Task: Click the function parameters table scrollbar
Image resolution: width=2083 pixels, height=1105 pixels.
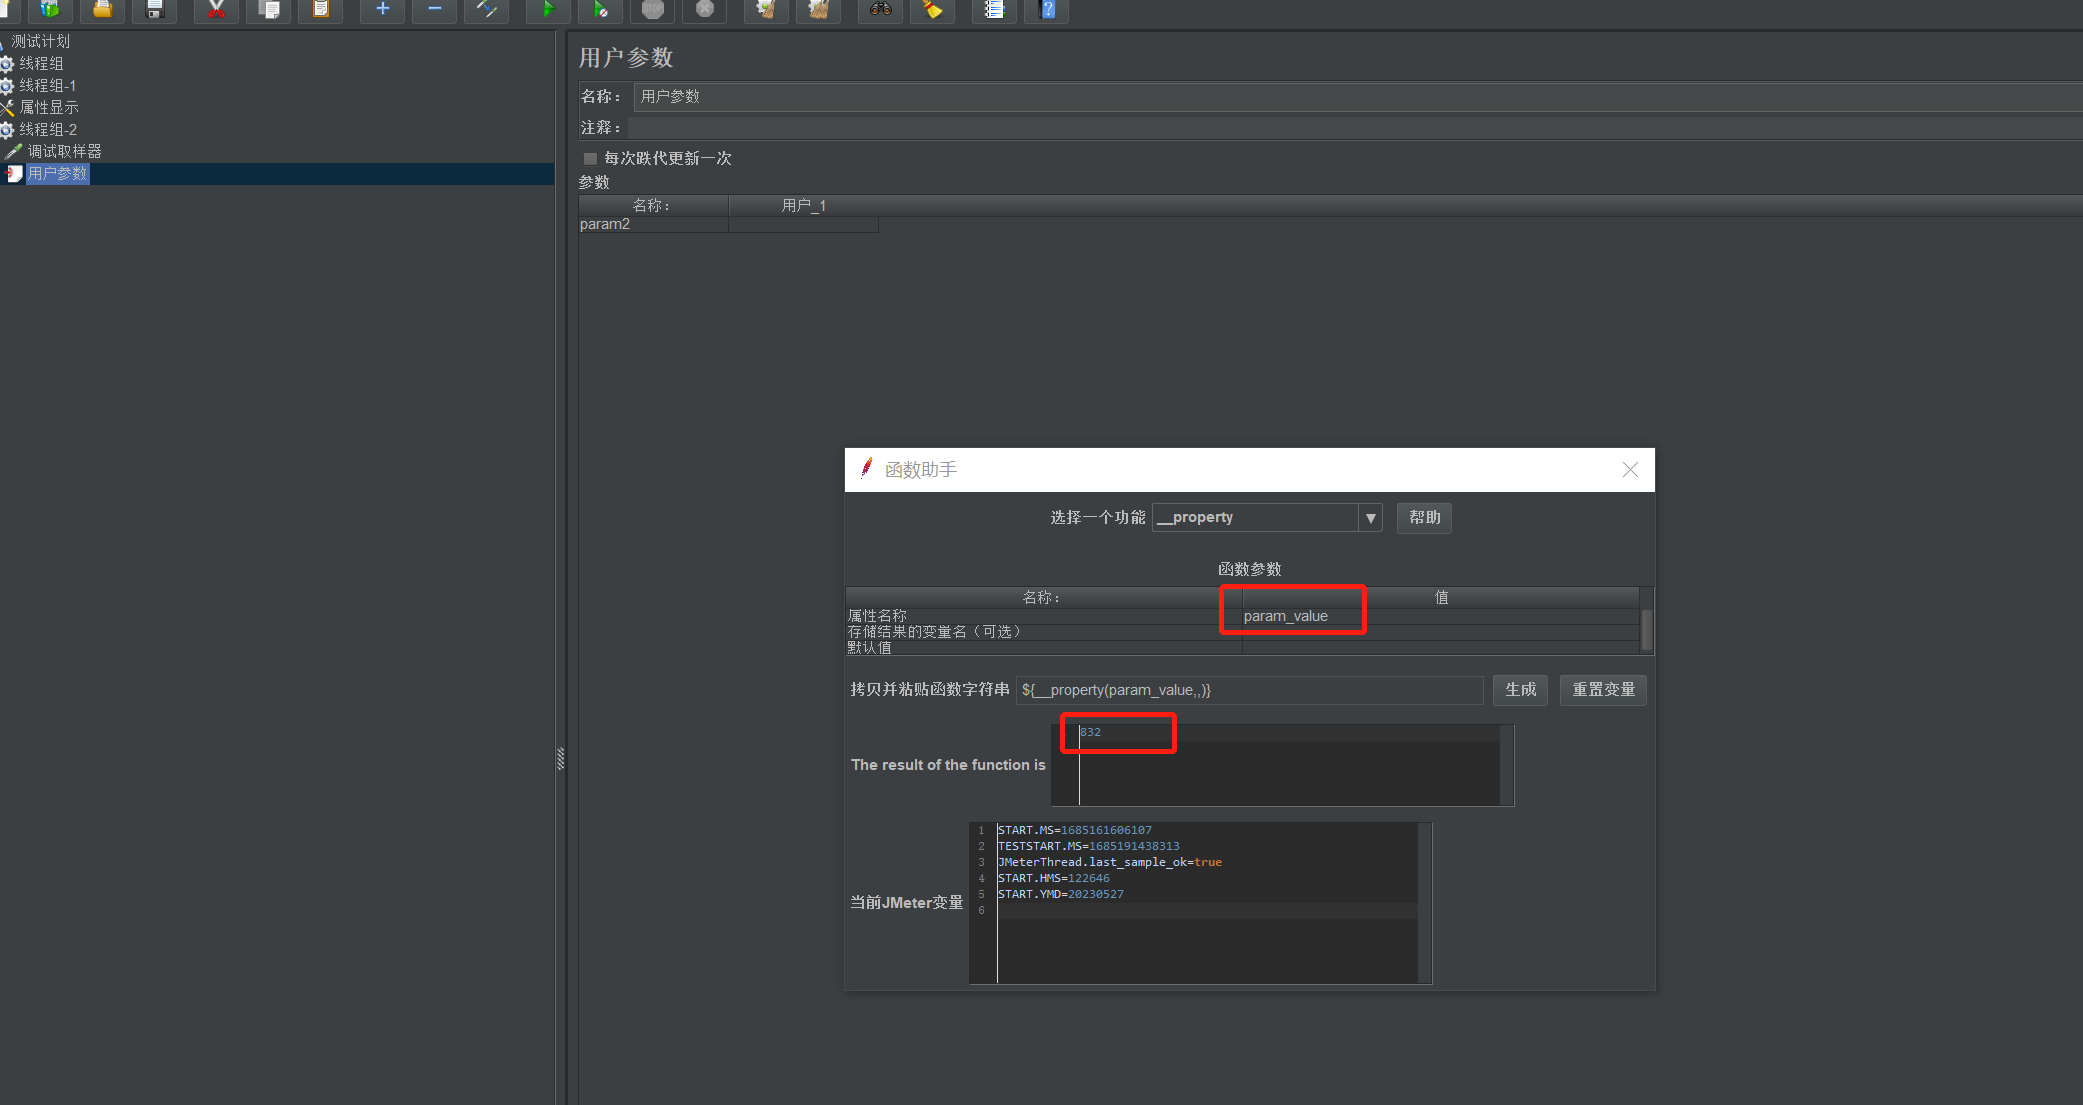Action: [1646, 629]
